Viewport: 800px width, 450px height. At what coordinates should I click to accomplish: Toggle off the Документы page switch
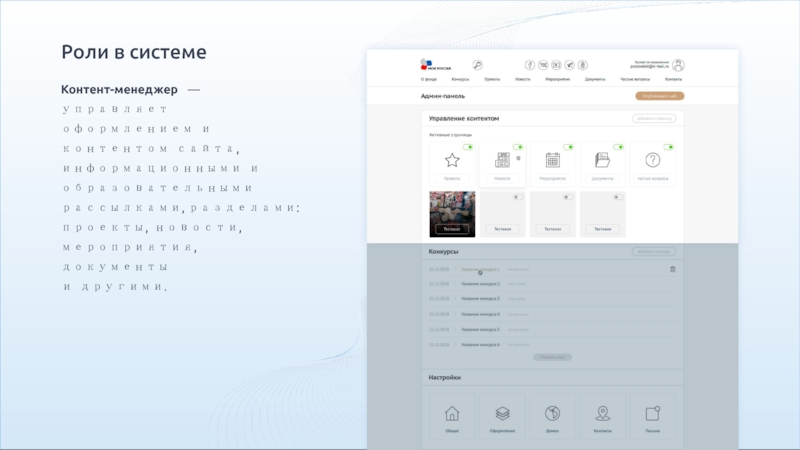618,147
